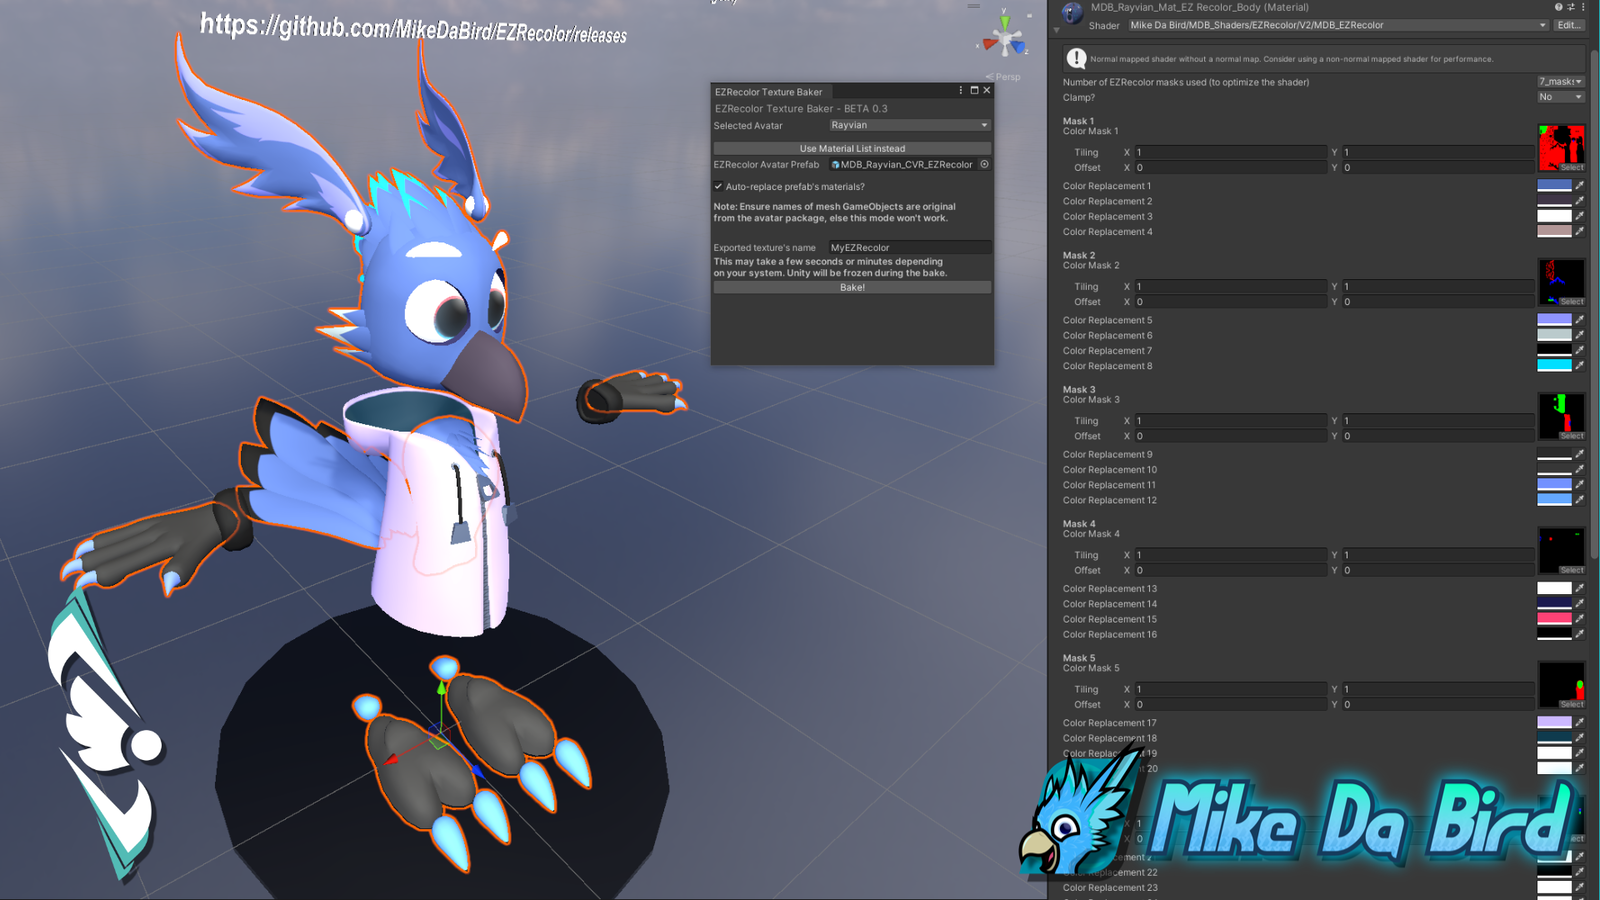Activate eyedropper for Color Replacement 11
The image size is (1600, 900).
tap(1580, 485)
